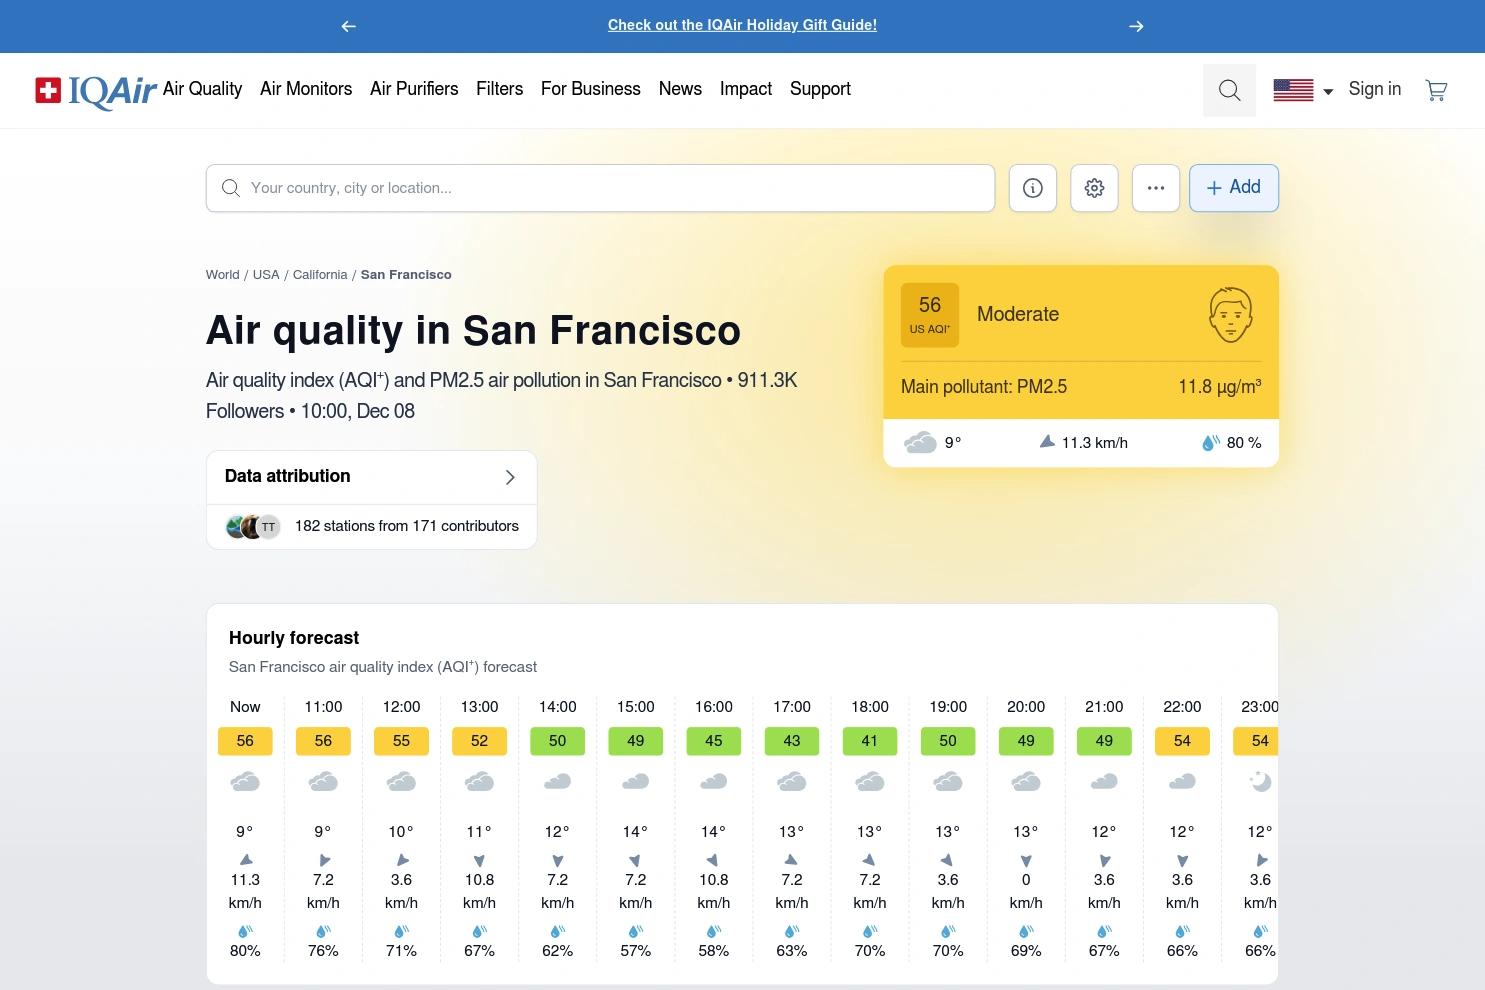Open the IQAir Holiday Gift Guide link

[742, 25]
